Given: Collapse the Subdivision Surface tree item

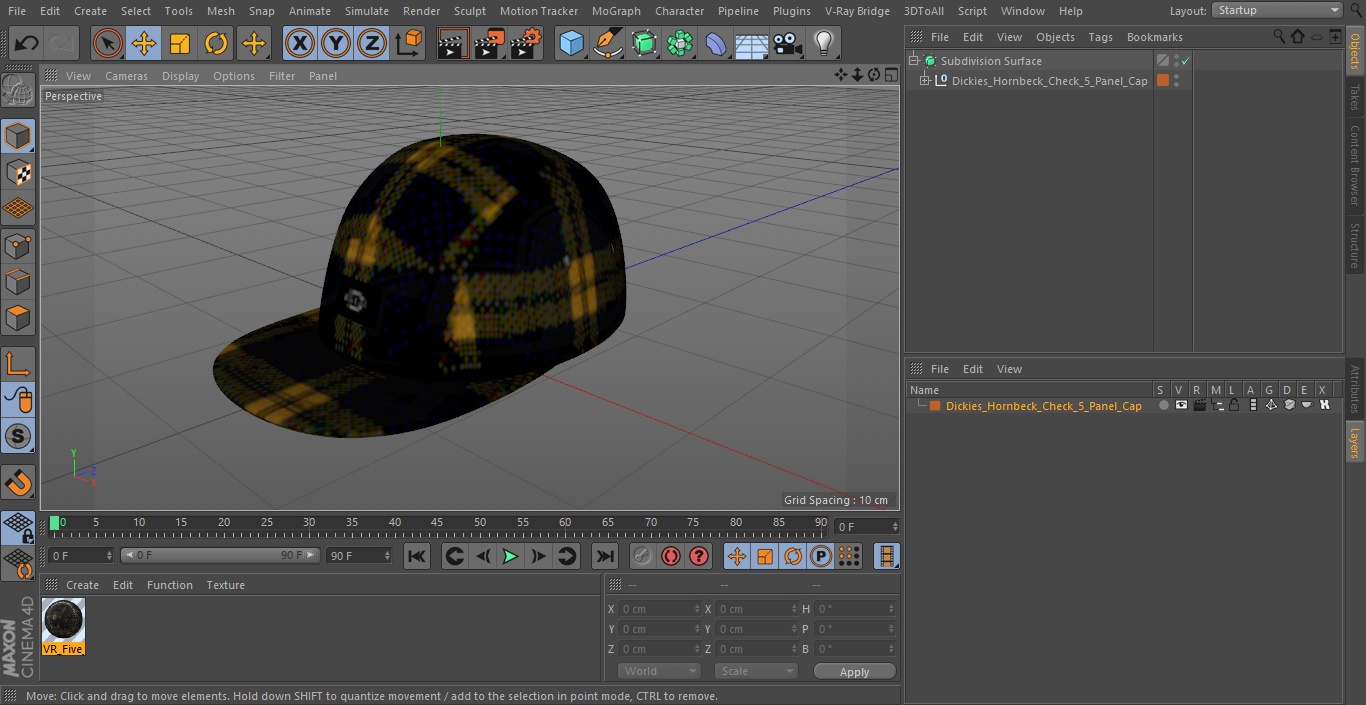Looking at the screenshot, I should tap(914, 61).
